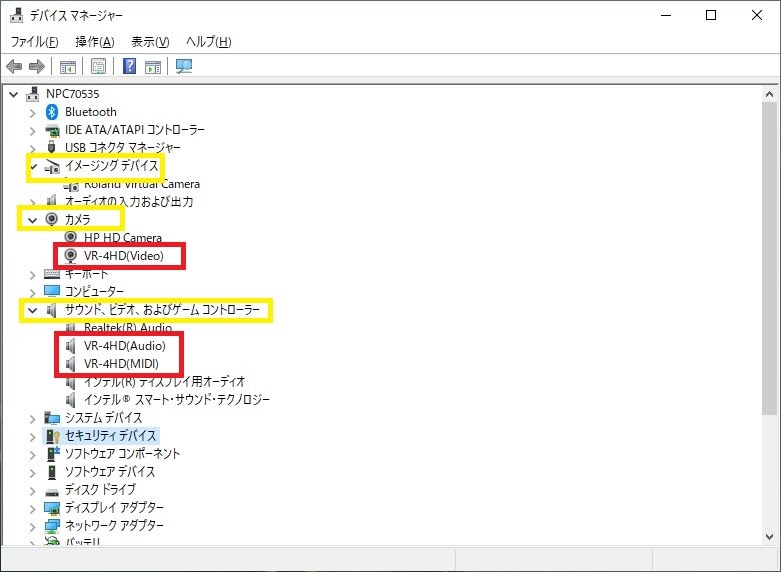Open the ヘルプ(H) menu
This screenshot has height=572, width=781.
click(x=209, y=42)
